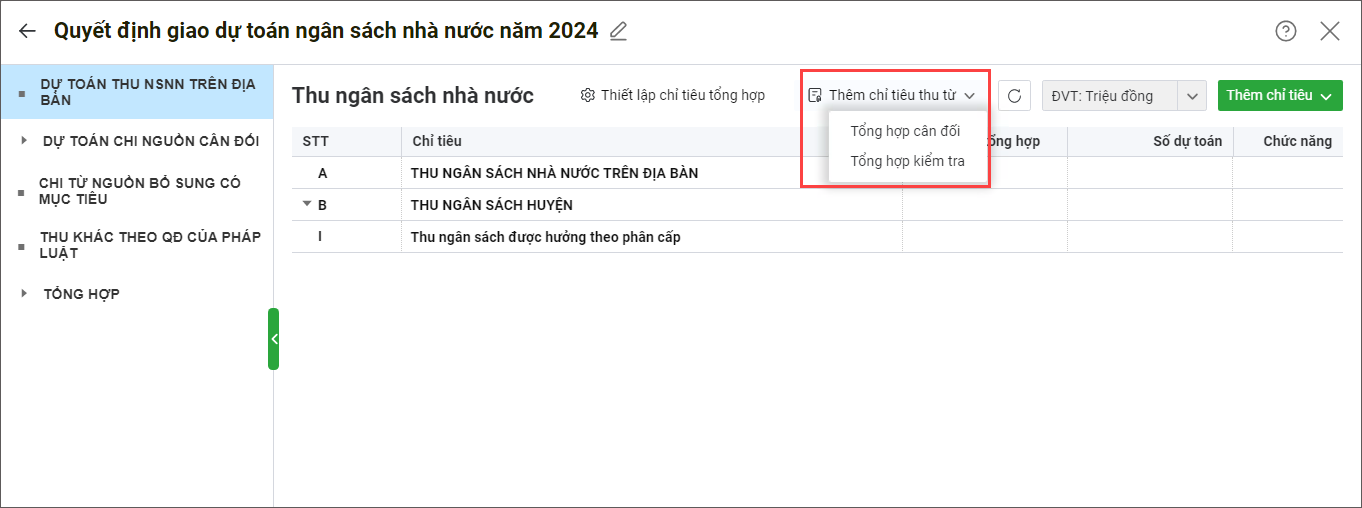Click the refresh icon button

click(x=1014, y=96)
